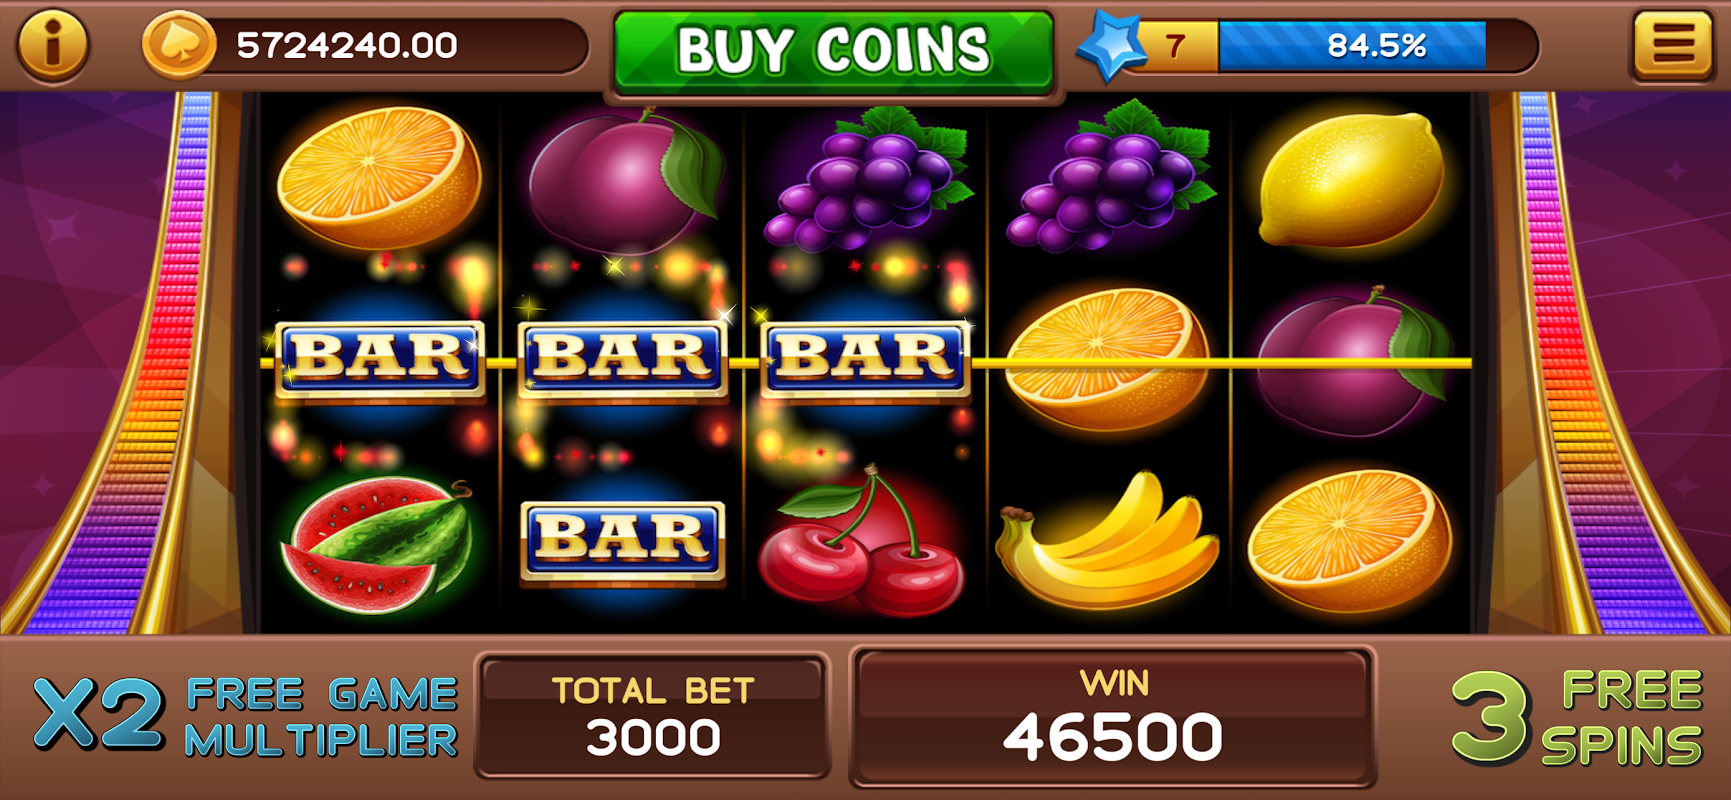Open the hamburger menu button
1731x800 pixels.
point(1674,45)
